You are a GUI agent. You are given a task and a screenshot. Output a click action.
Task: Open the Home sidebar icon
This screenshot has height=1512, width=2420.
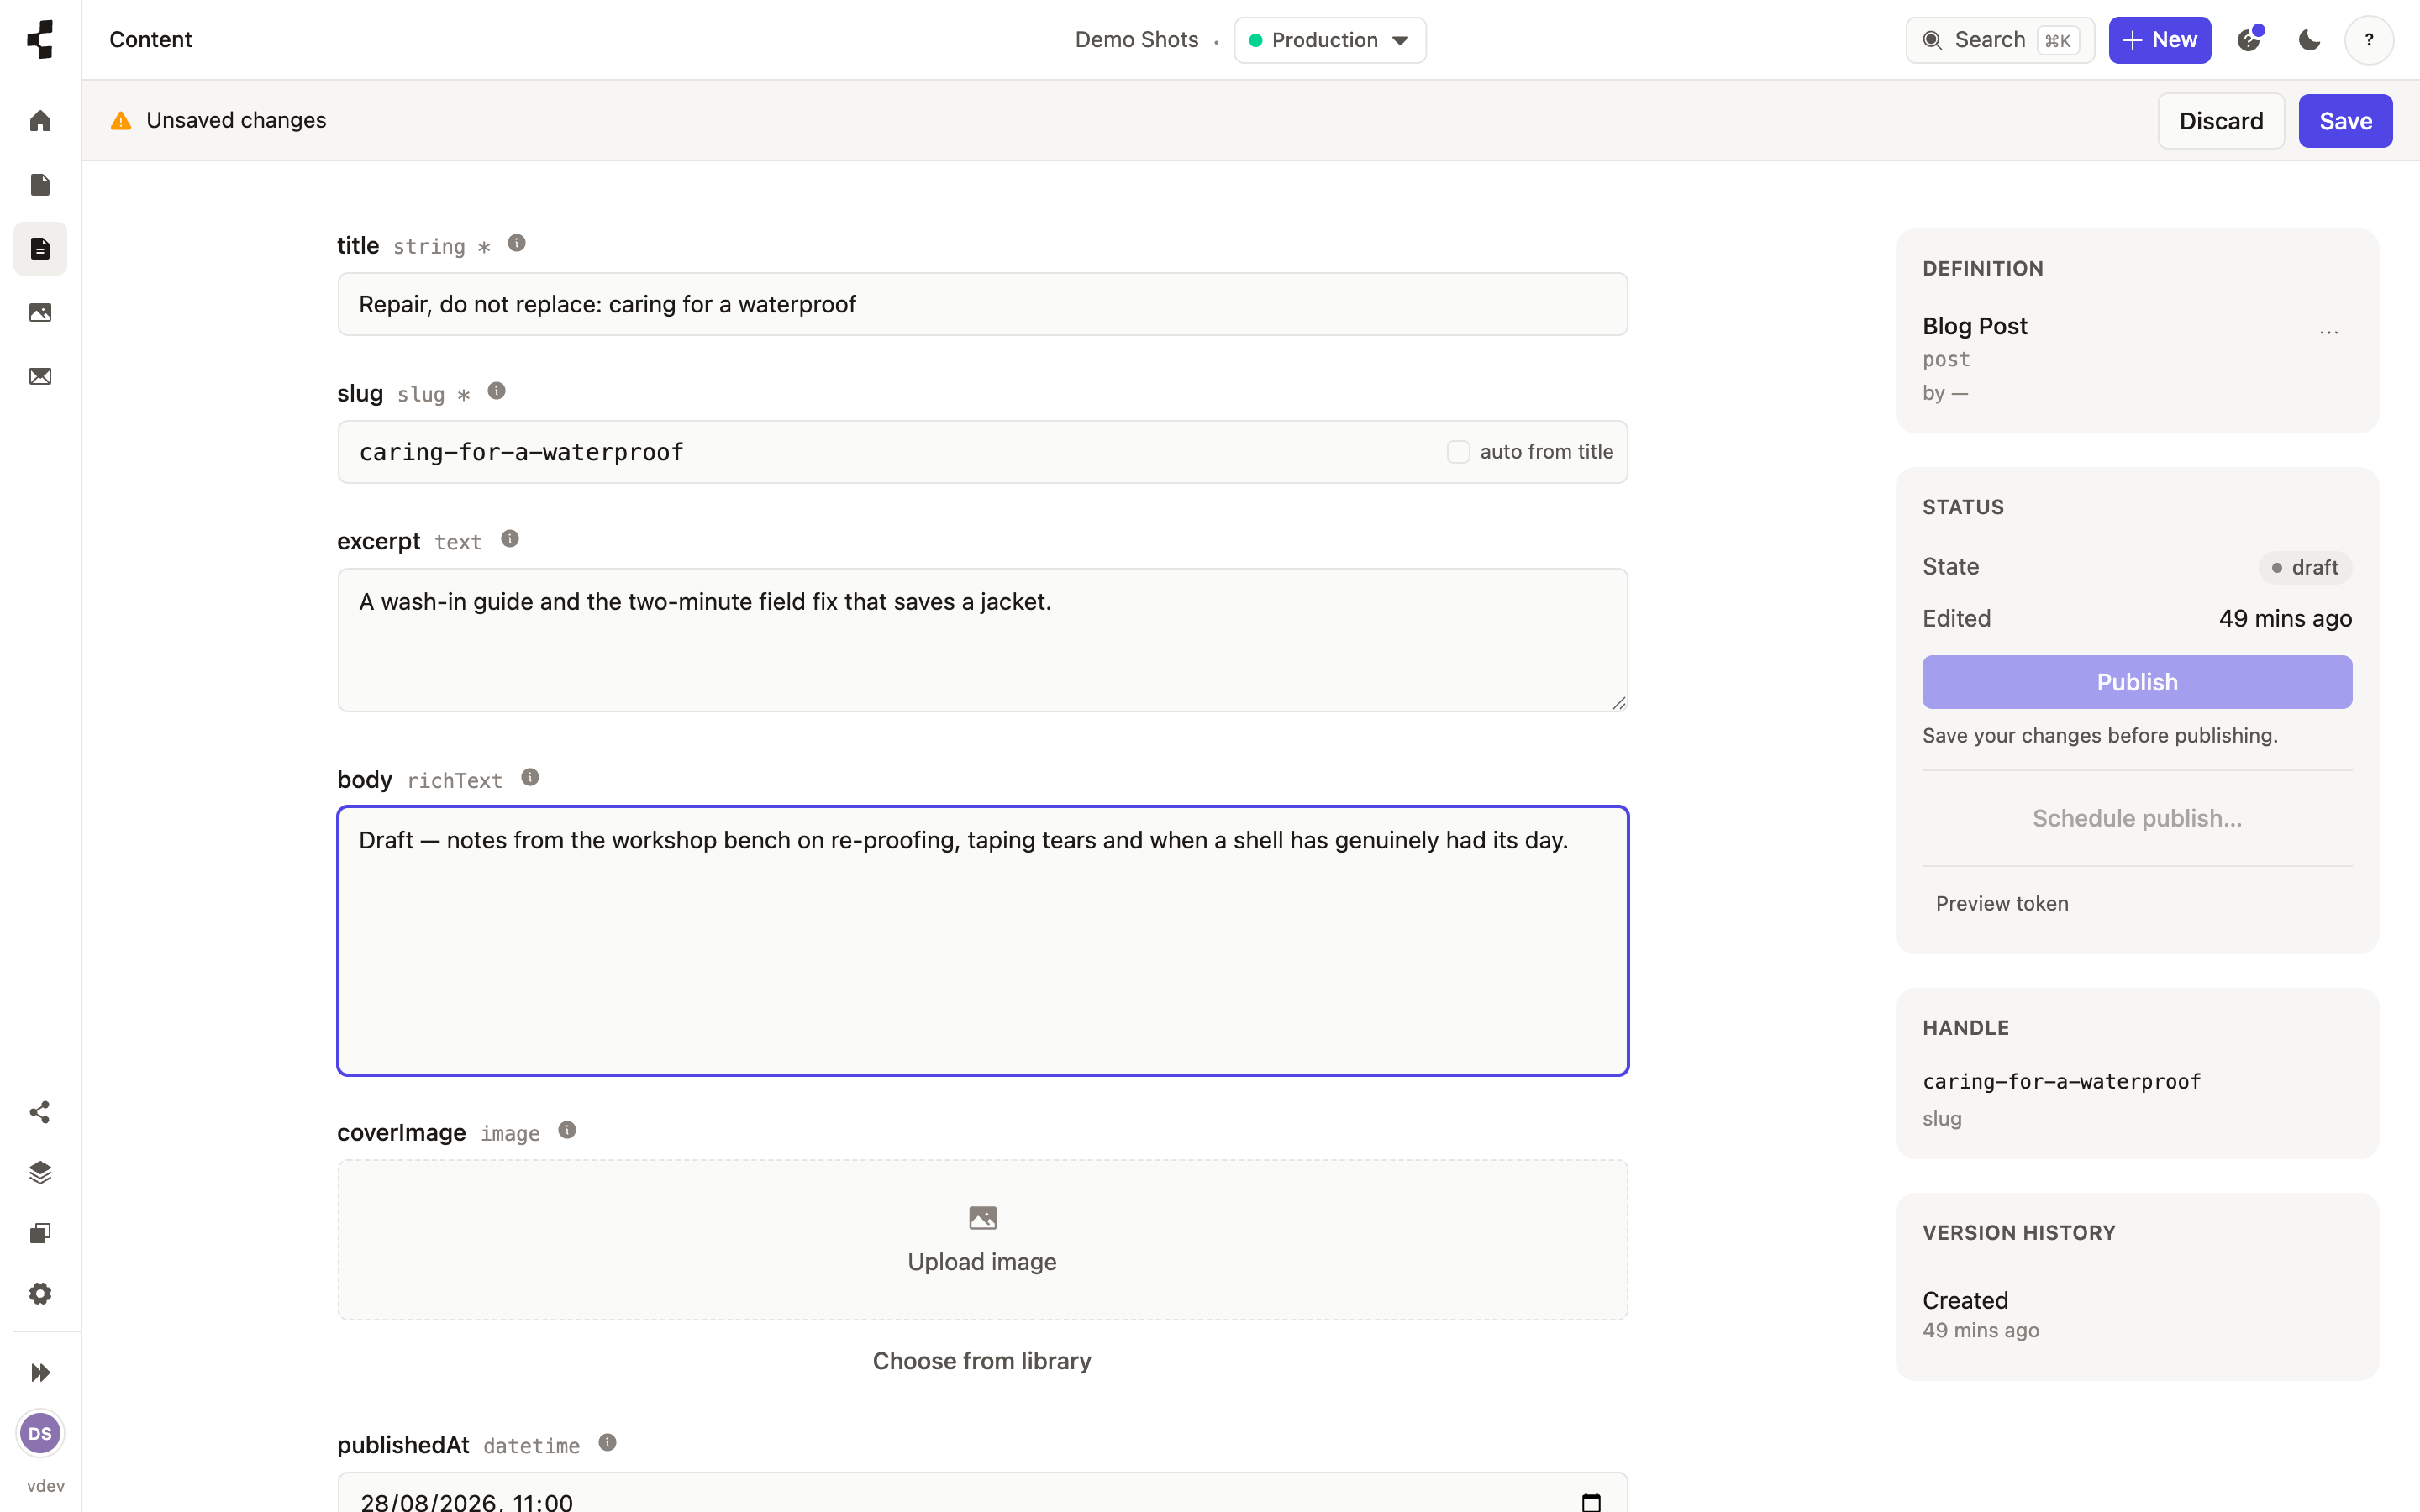click(x=40, y=121)
